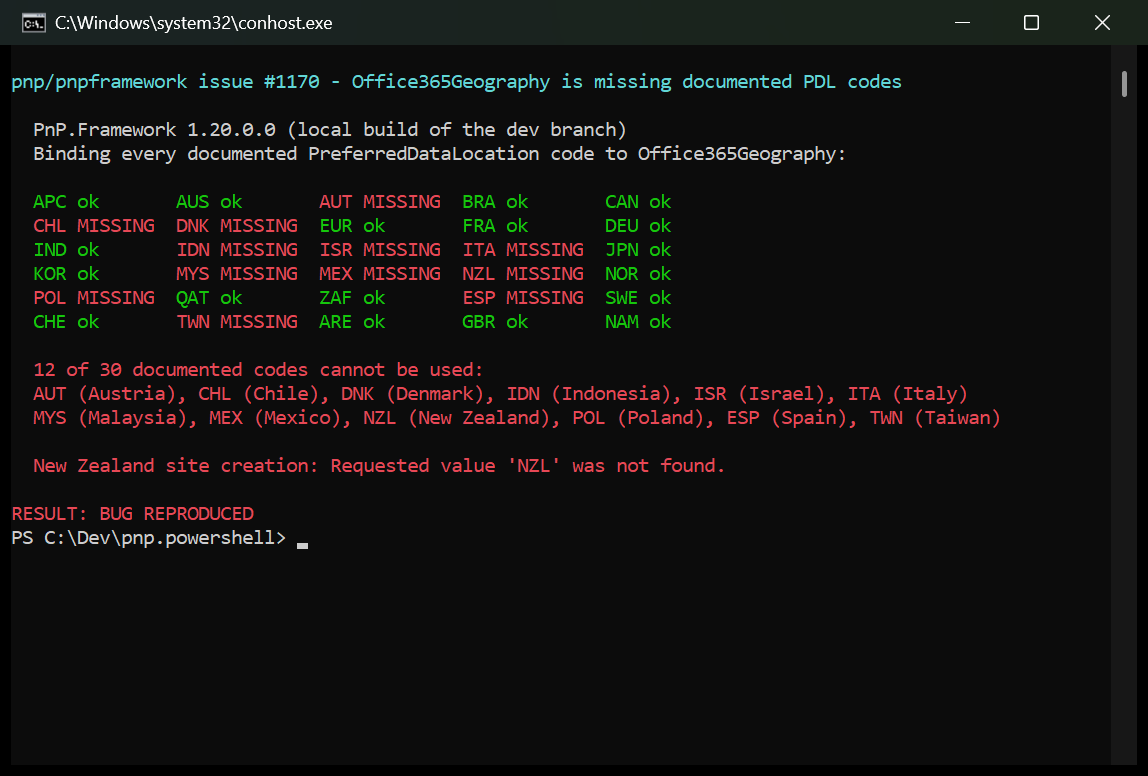Click the issue #1170 heading line
This screenshot has height=776, width=1148.
coord(456,81)
